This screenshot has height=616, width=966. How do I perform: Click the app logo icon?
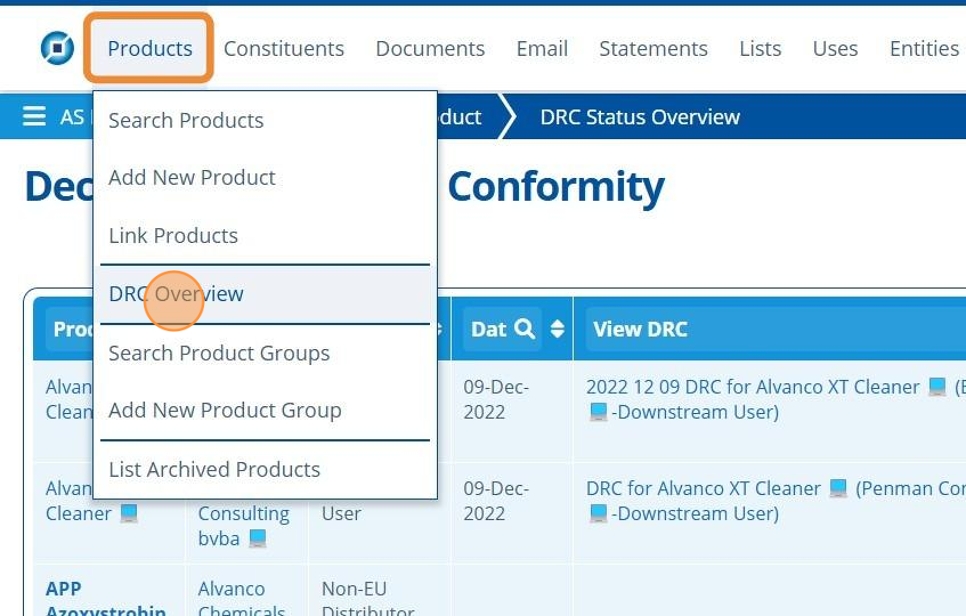(57, 48)
